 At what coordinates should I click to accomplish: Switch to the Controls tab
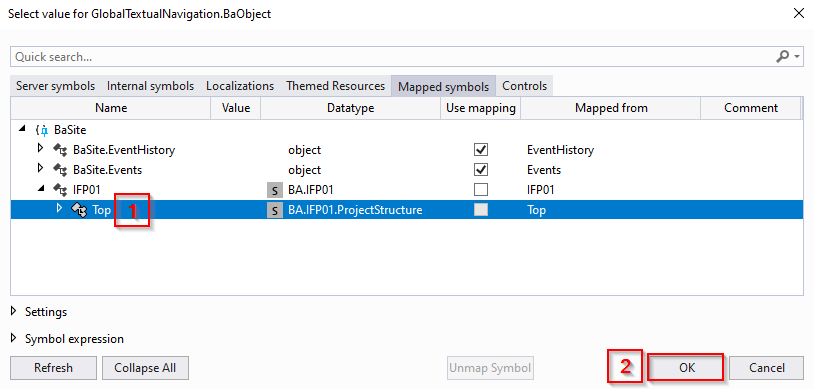(x=524, y=86)
